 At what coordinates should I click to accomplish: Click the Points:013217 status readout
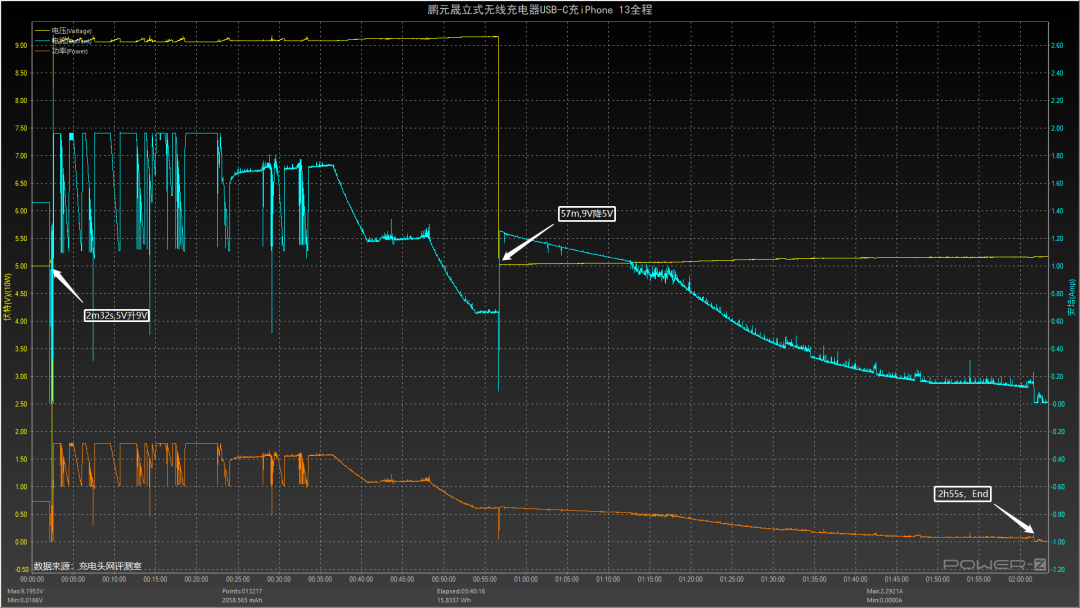[x=242, y=591]
